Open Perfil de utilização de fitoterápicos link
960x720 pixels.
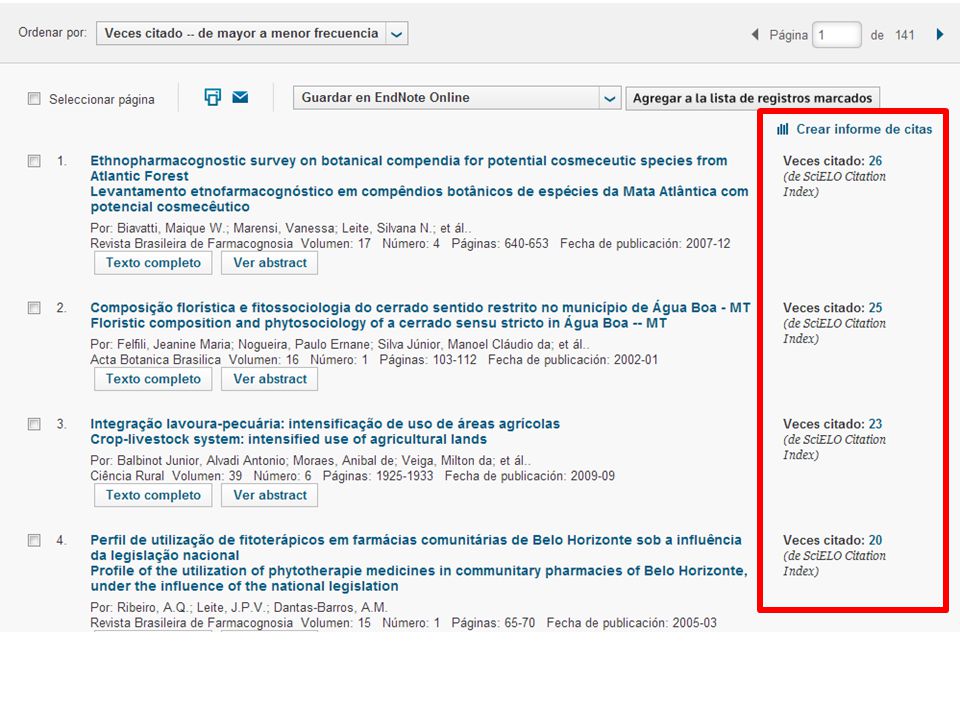pos(416,547)
